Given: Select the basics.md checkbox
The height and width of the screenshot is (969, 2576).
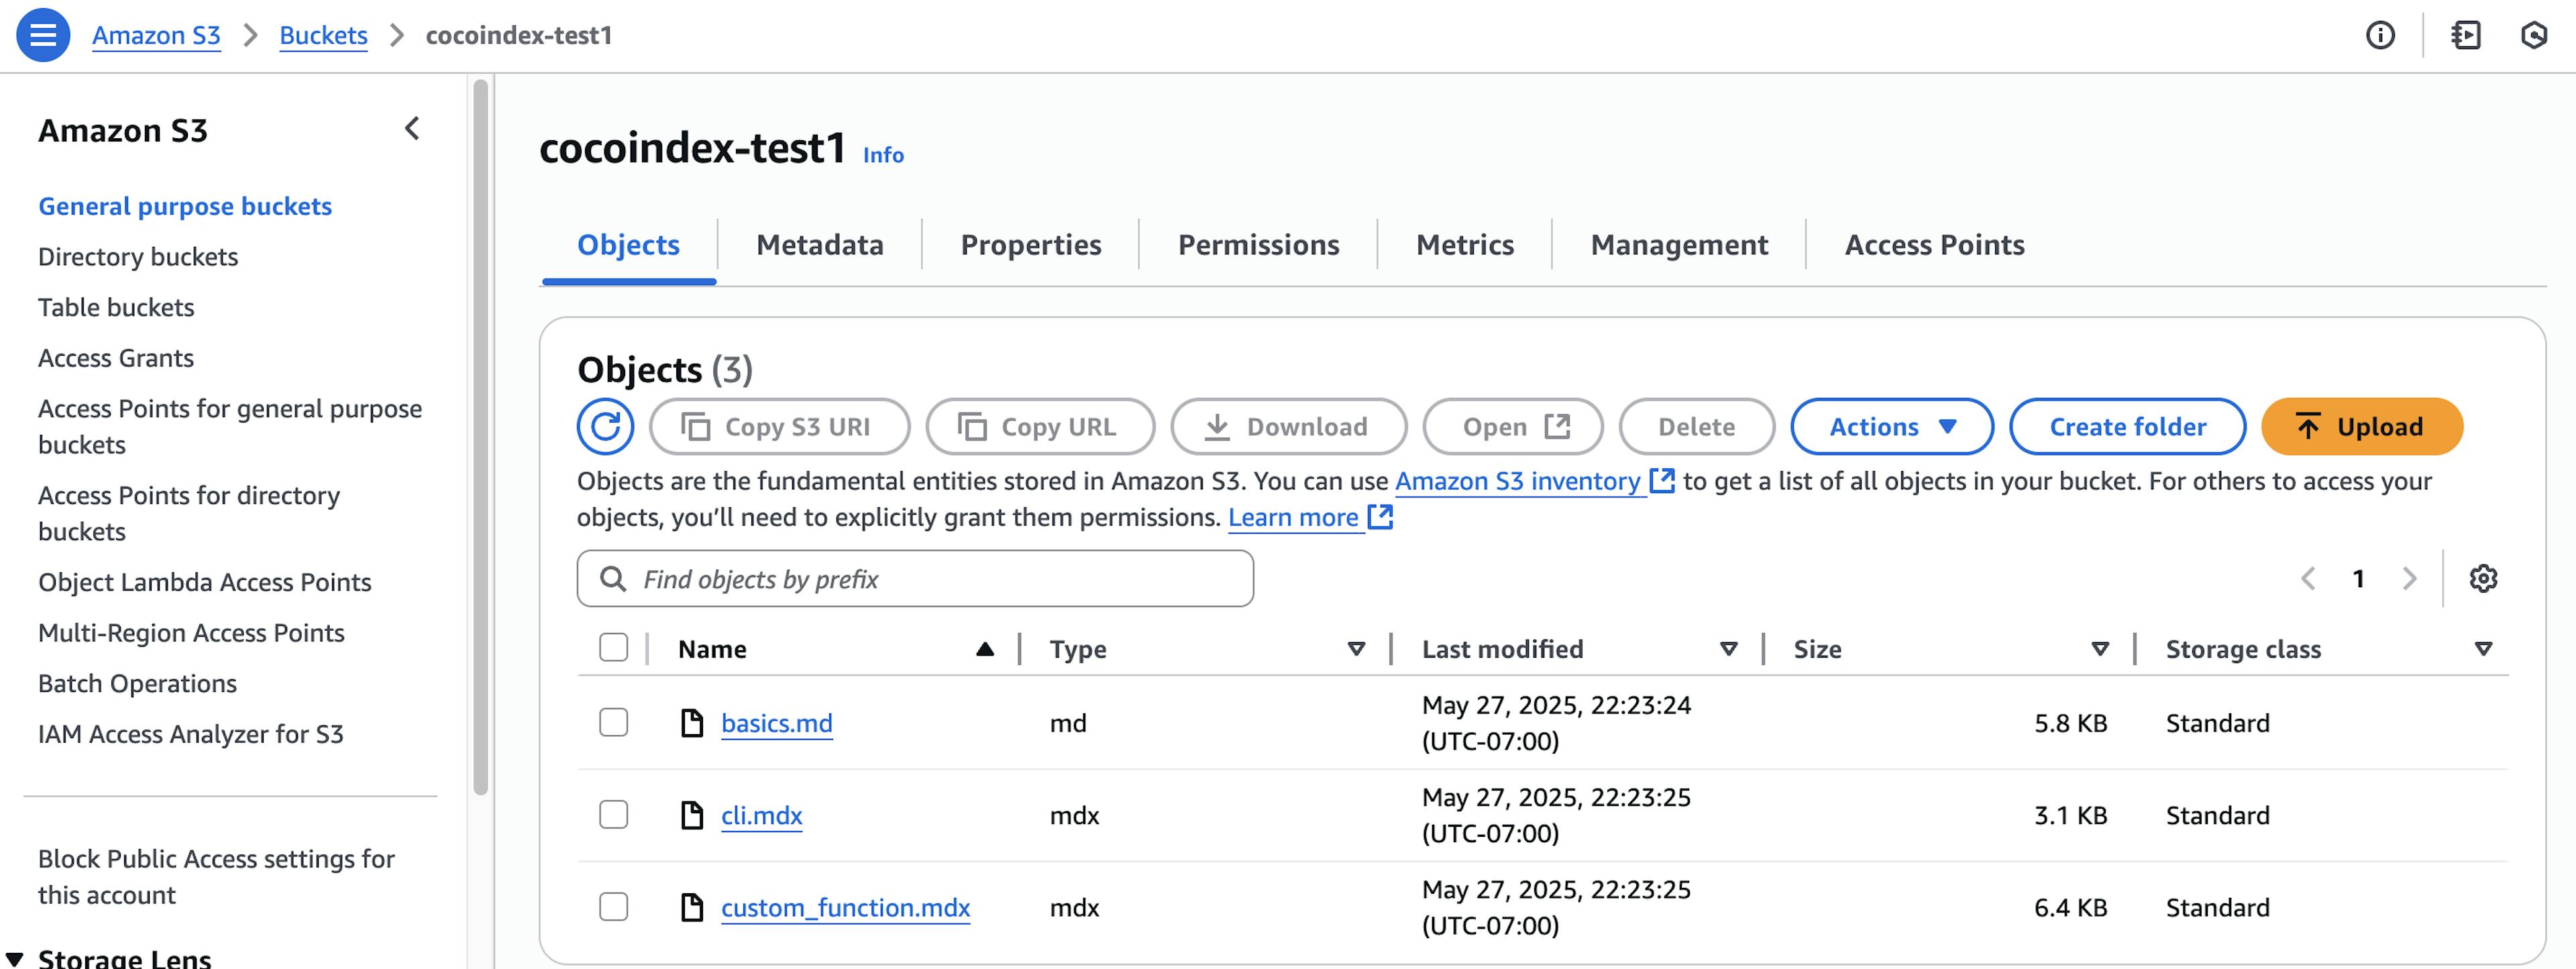Looking at the screenshot, I should pos(613,723).
